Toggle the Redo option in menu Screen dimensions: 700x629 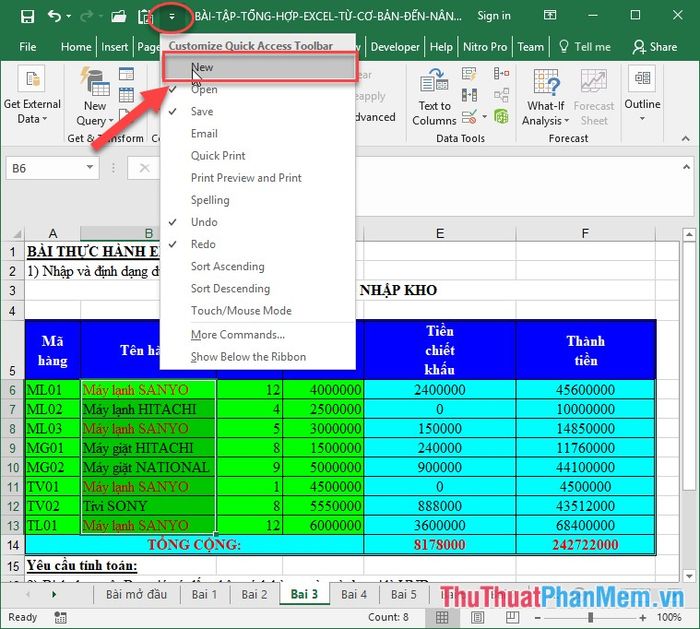click(203, 244)
